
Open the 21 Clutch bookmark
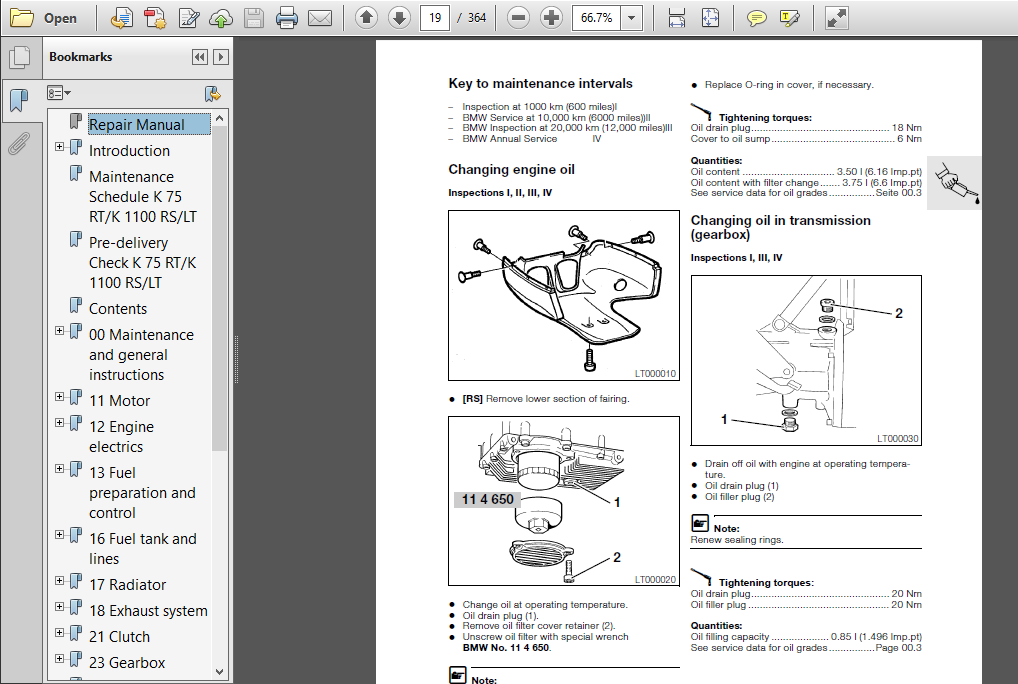(119, 637)
